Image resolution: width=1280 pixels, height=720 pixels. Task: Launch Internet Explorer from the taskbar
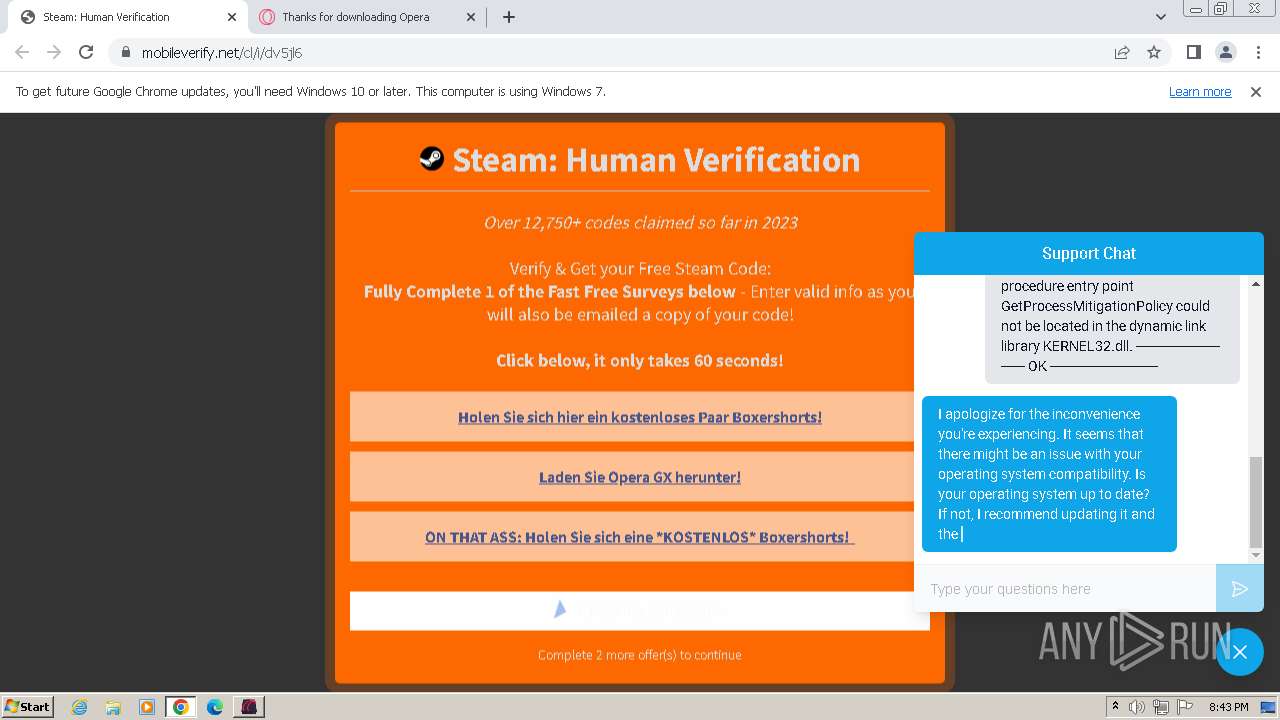click(80, 707)
